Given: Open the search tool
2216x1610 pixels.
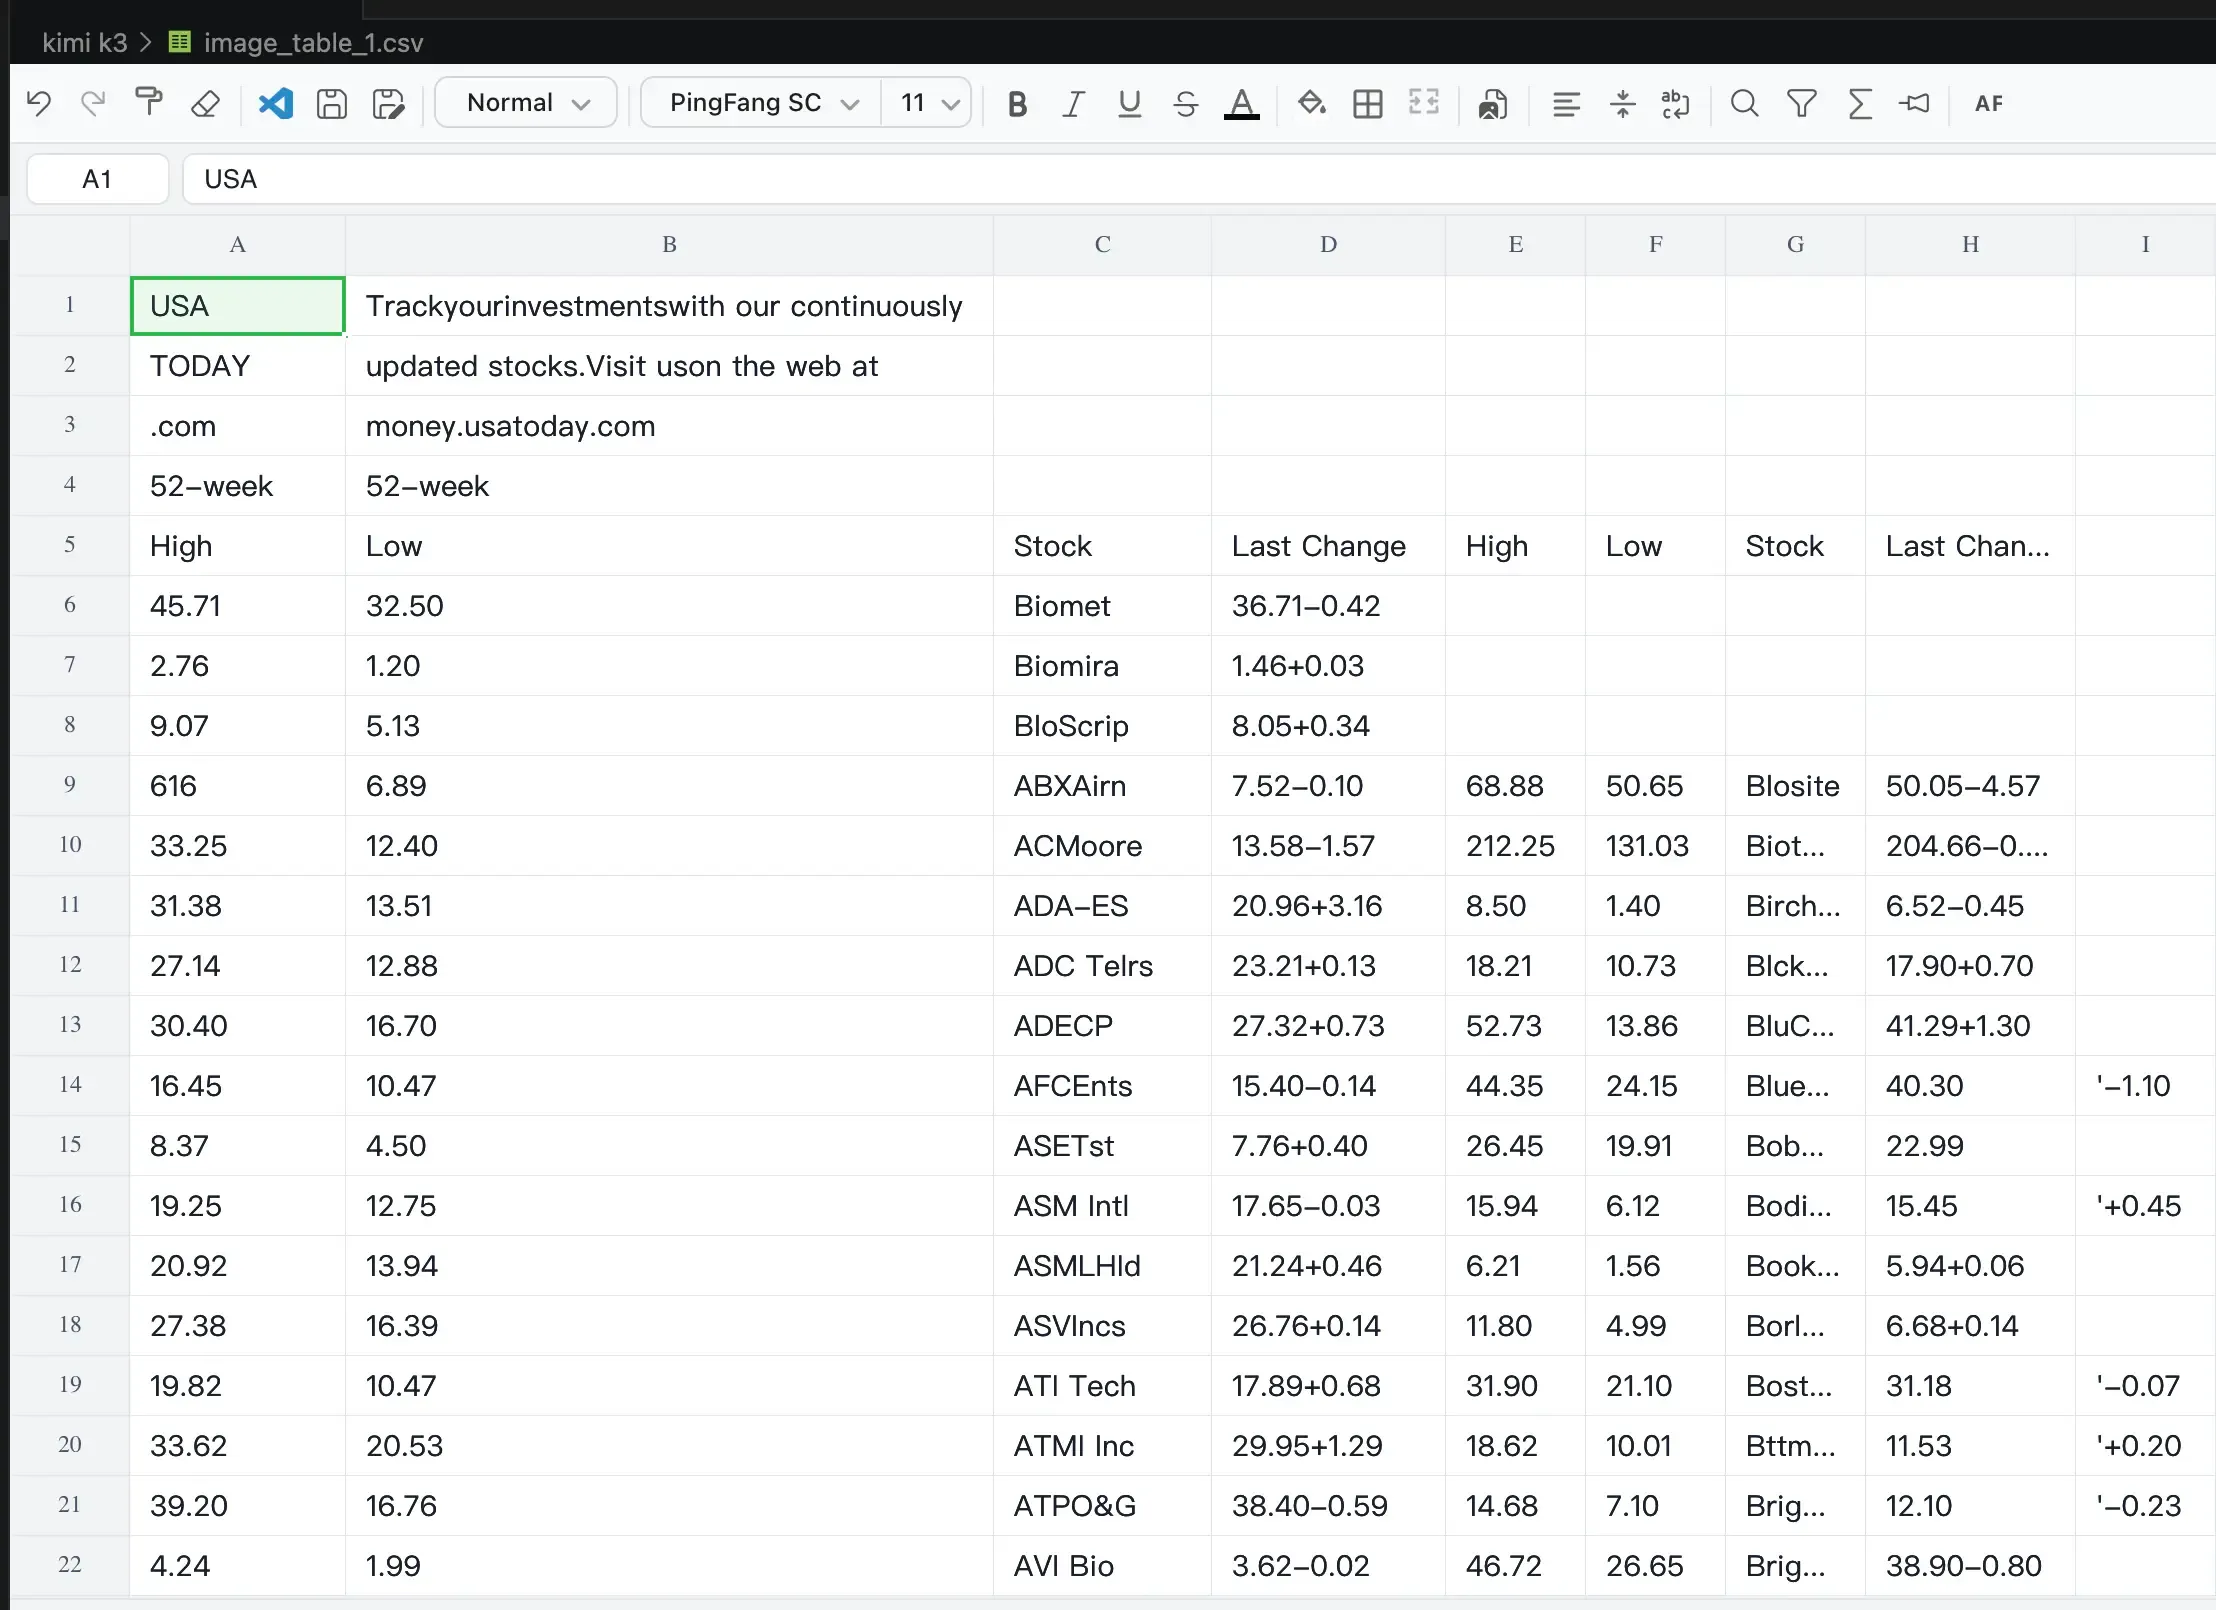Looking at the screenshot, I should pos(1744,103).
